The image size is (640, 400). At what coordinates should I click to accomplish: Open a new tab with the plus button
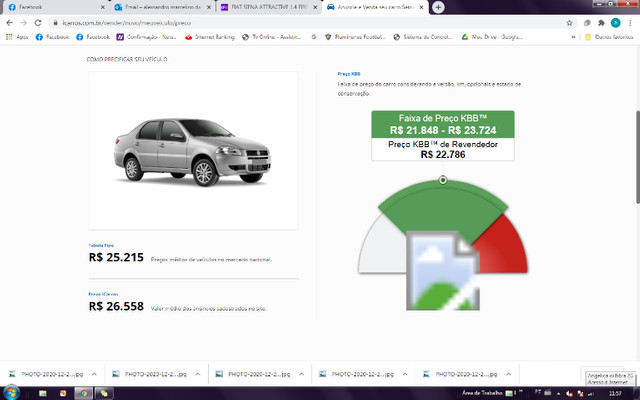(x=438, y=7)
